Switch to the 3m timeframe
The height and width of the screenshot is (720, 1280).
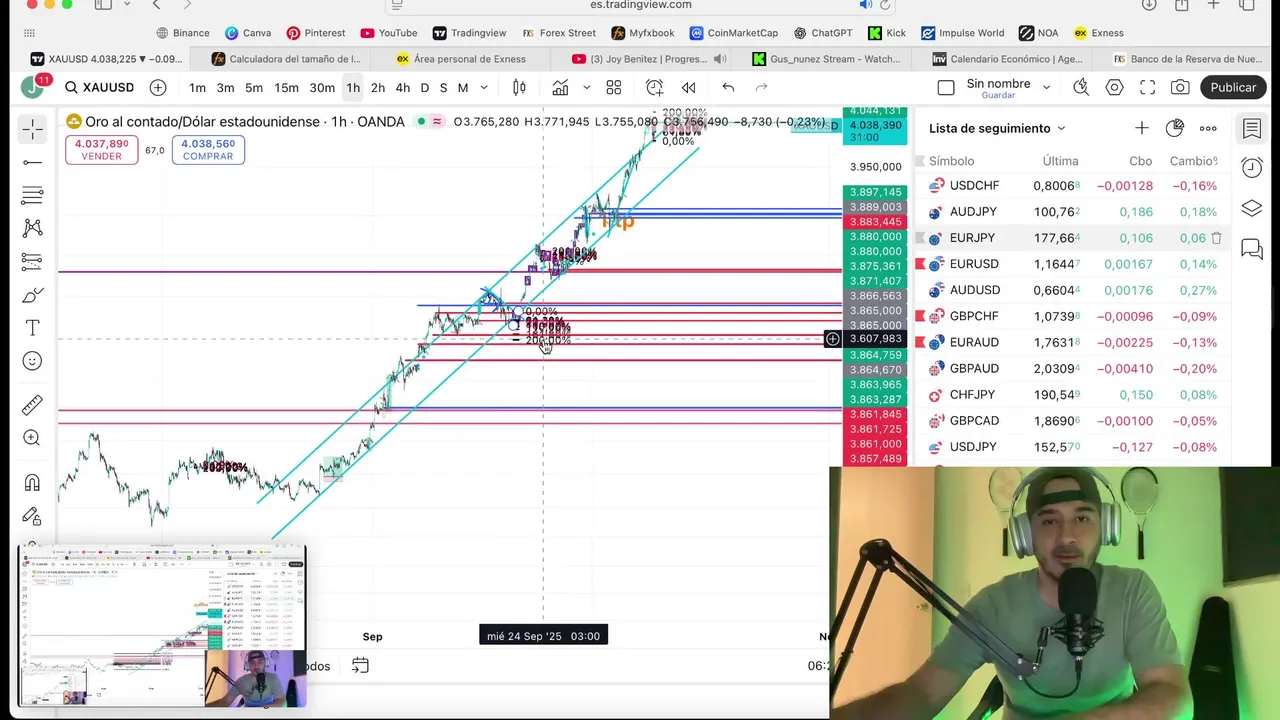[226, 88]
